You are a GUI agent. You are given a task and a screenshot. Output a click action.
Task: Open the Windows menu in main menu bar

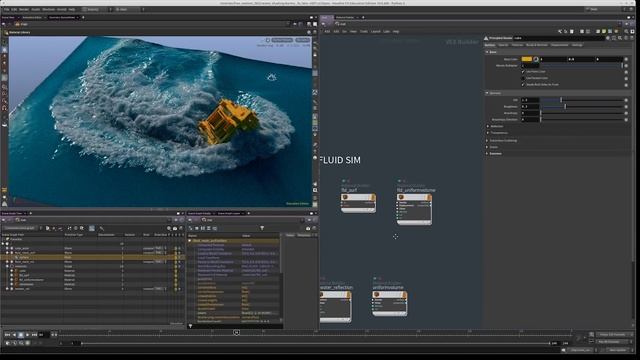(x=48, y=9)
